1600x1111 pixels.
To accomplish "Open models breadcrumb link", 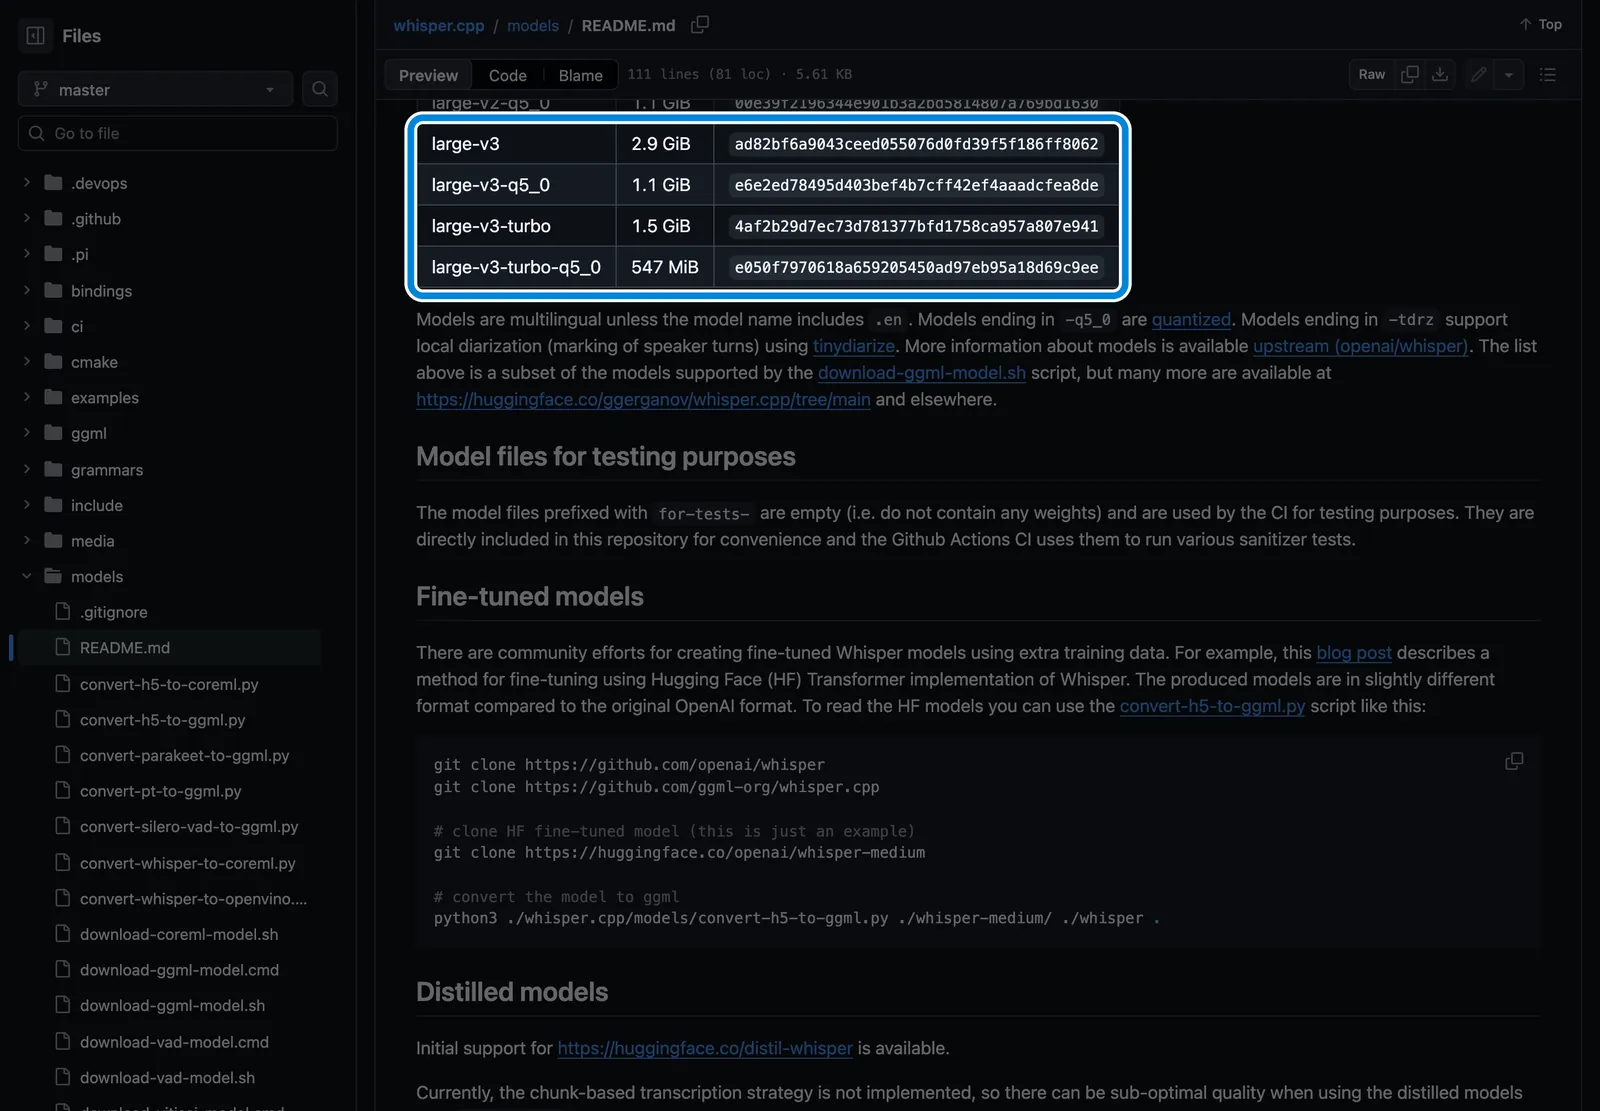I will coord(533,25).
